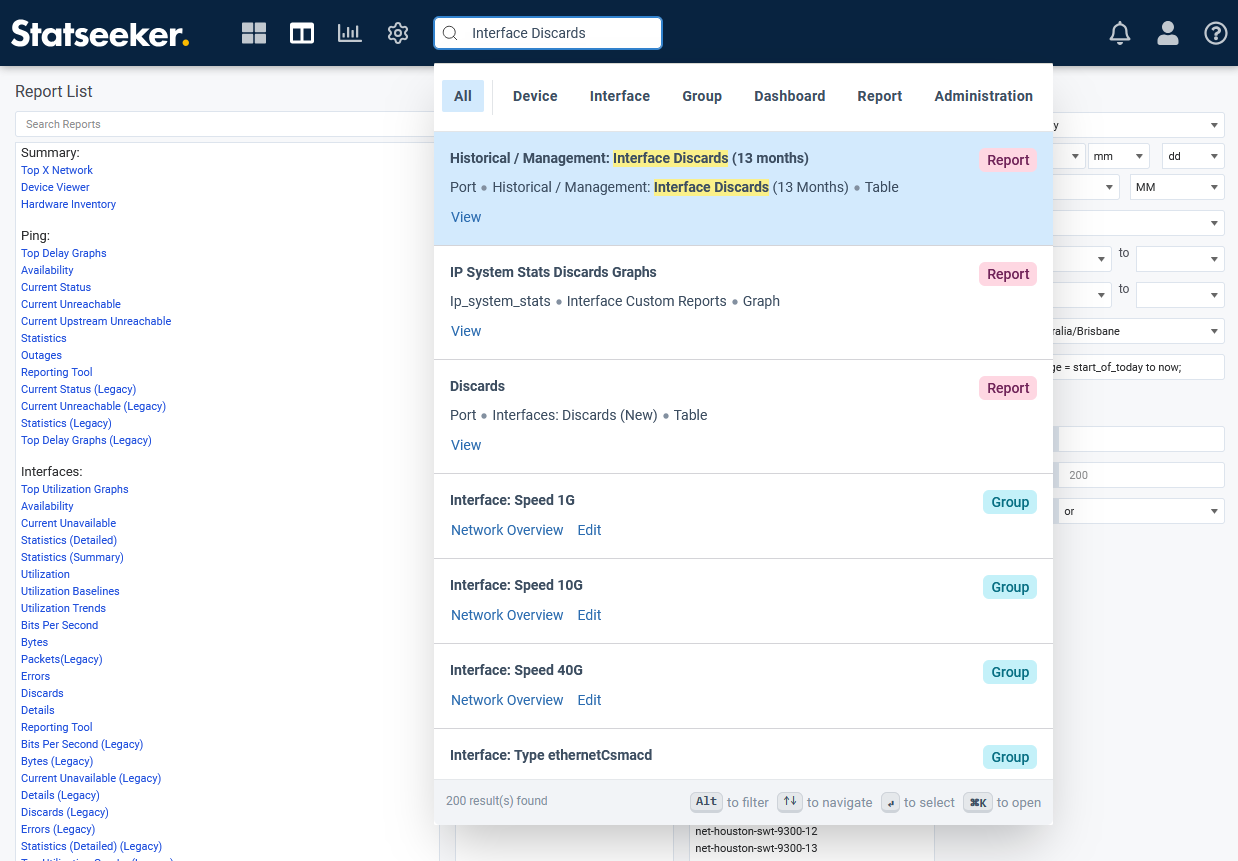Screen dimensions: 1238x861
Task: Open the console split-panel icon
Action: click(302, 33)
